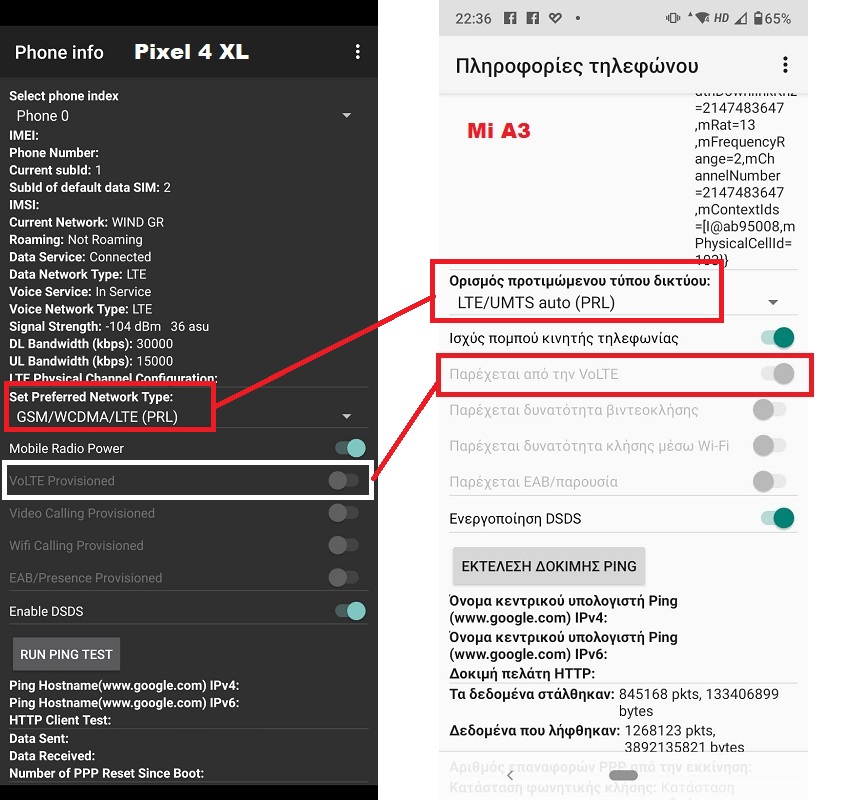This screenshot has height=800, width=842.
Task: Click the Πληροφορίες τηλεφώνου title
Action: click(x=577, y=66)
